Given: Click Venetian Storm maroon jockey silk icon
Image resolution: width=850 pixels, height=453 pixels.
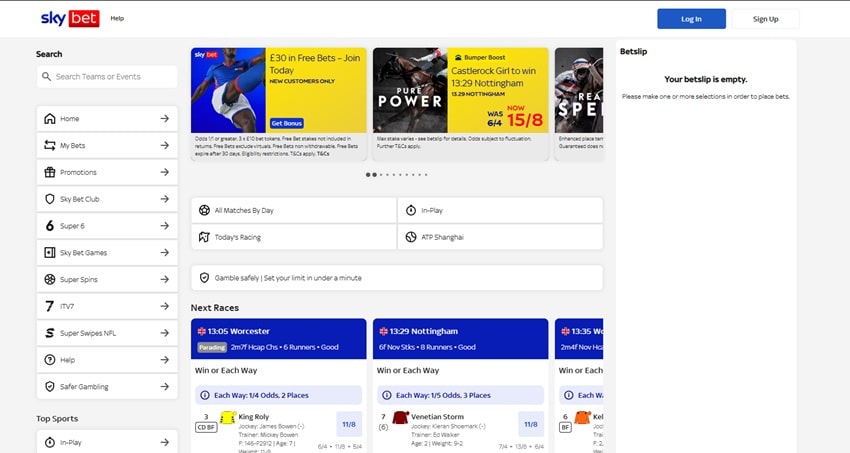Looking at the screenshot, I should coord(401,418).
